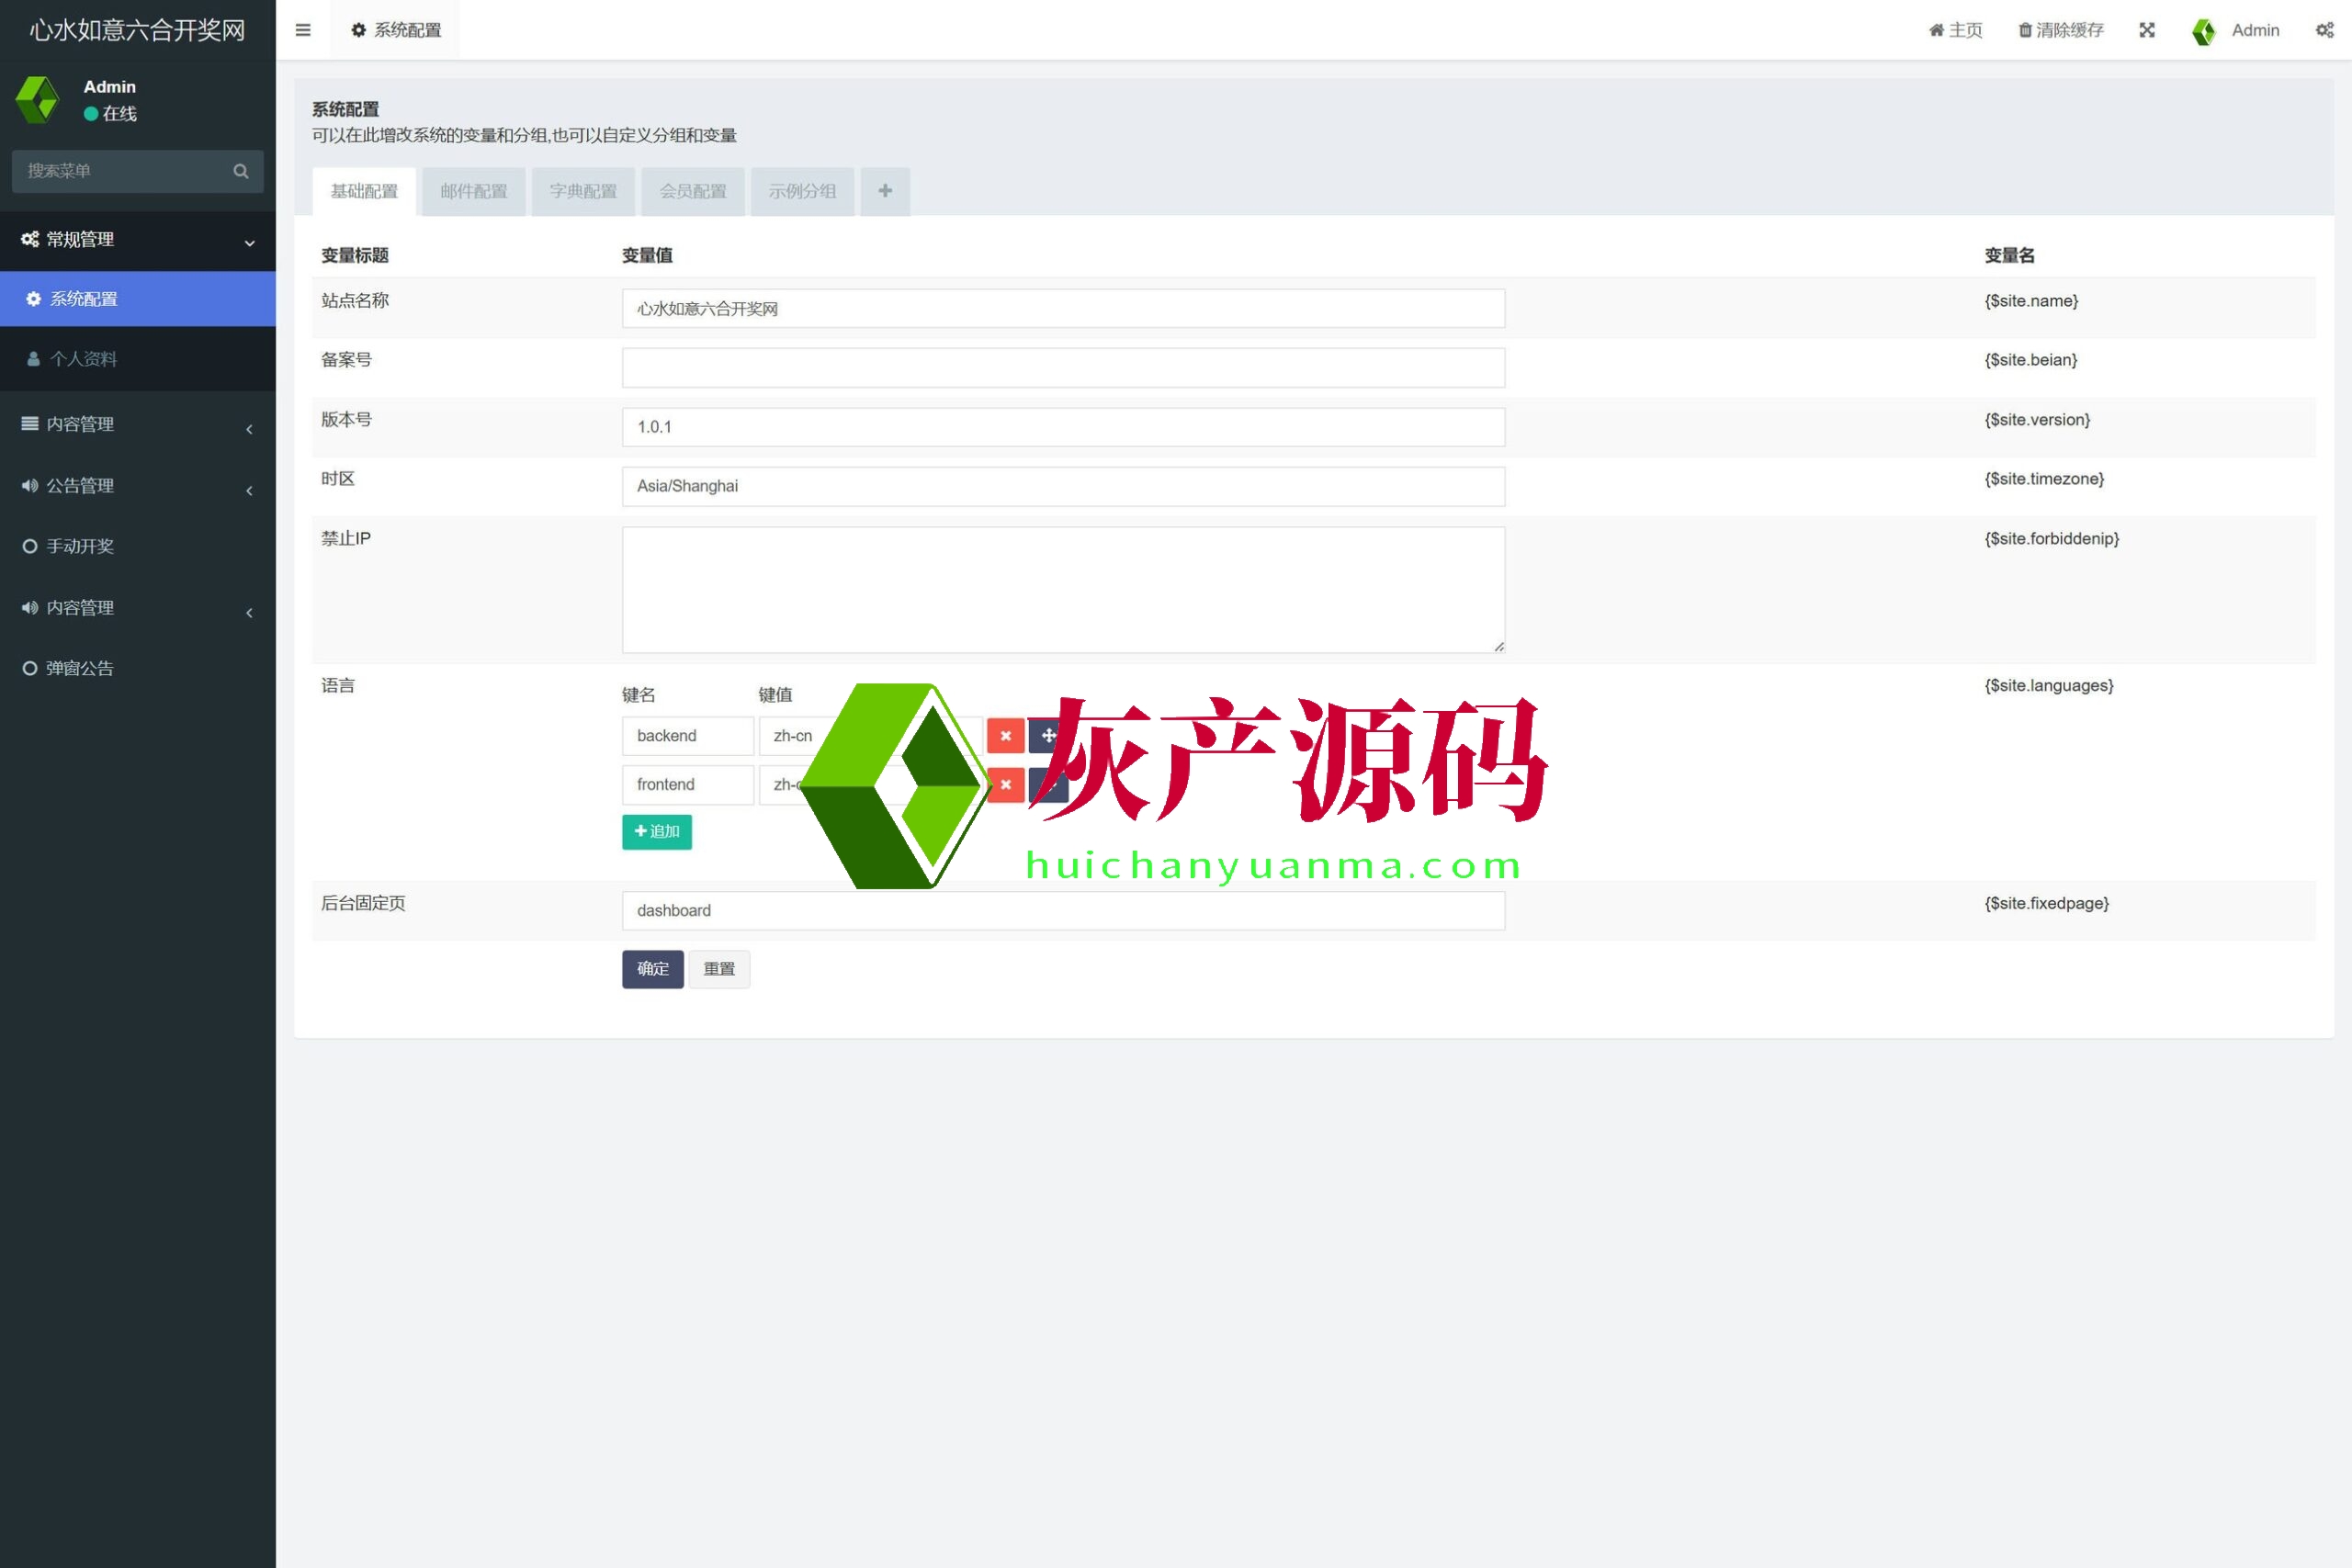Screen dimensions: 2352x1568
Task: Open 手动开奖 in the sidebar
Action: (x=80, y=547)
